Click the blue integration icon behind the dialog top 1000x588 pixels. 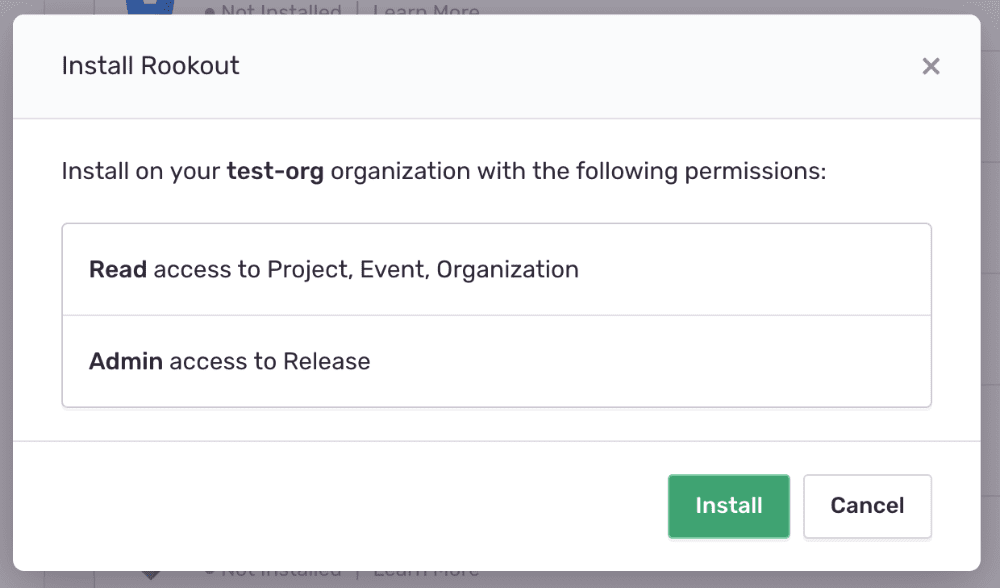[x=148, y=5]
